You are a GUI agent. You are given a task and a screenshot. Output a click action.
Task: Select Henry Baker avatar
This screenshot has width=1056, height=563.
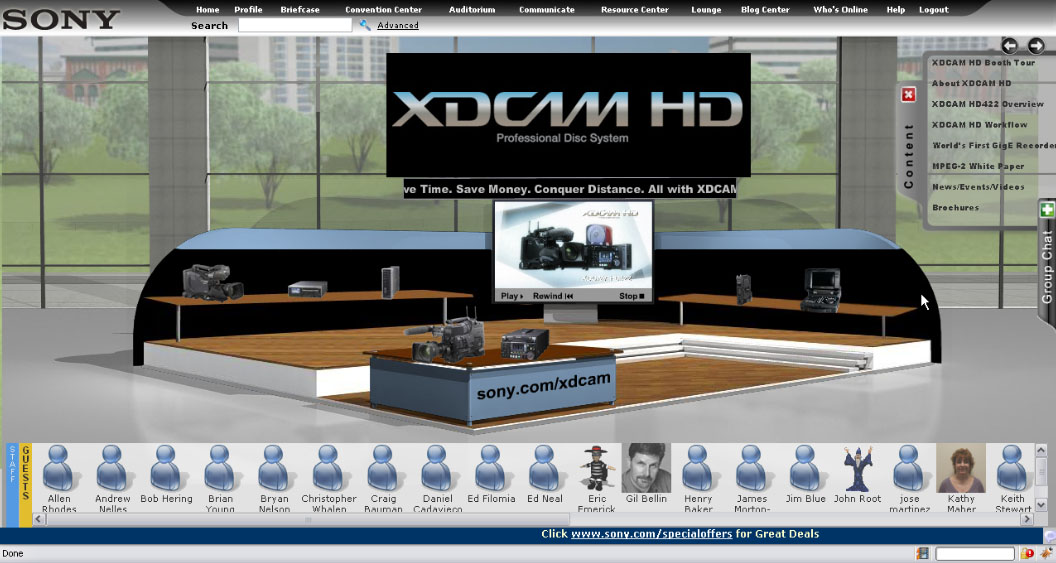point(698,467)
